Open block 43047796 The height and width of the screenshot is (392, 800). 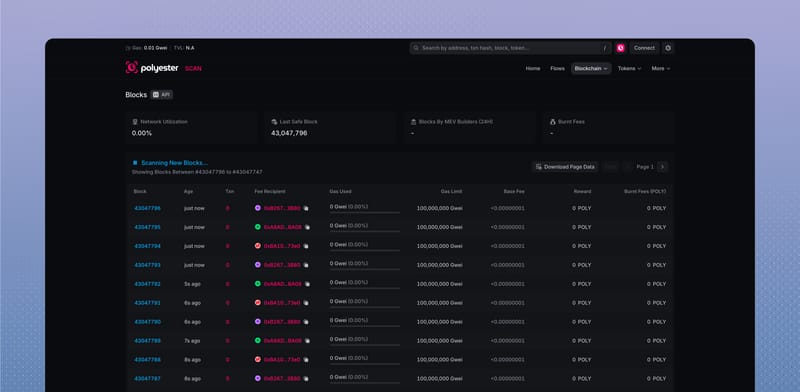[x=147, y=208]
